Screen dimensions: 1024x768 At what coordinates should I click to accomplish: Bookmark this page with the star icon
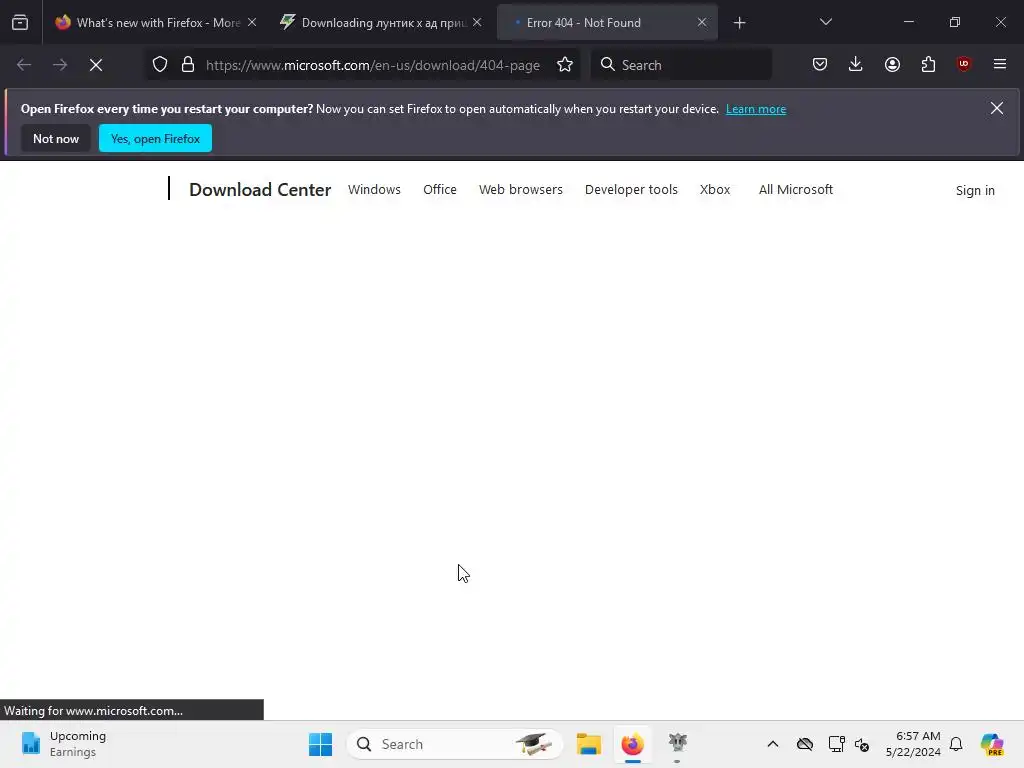[565, 65]
